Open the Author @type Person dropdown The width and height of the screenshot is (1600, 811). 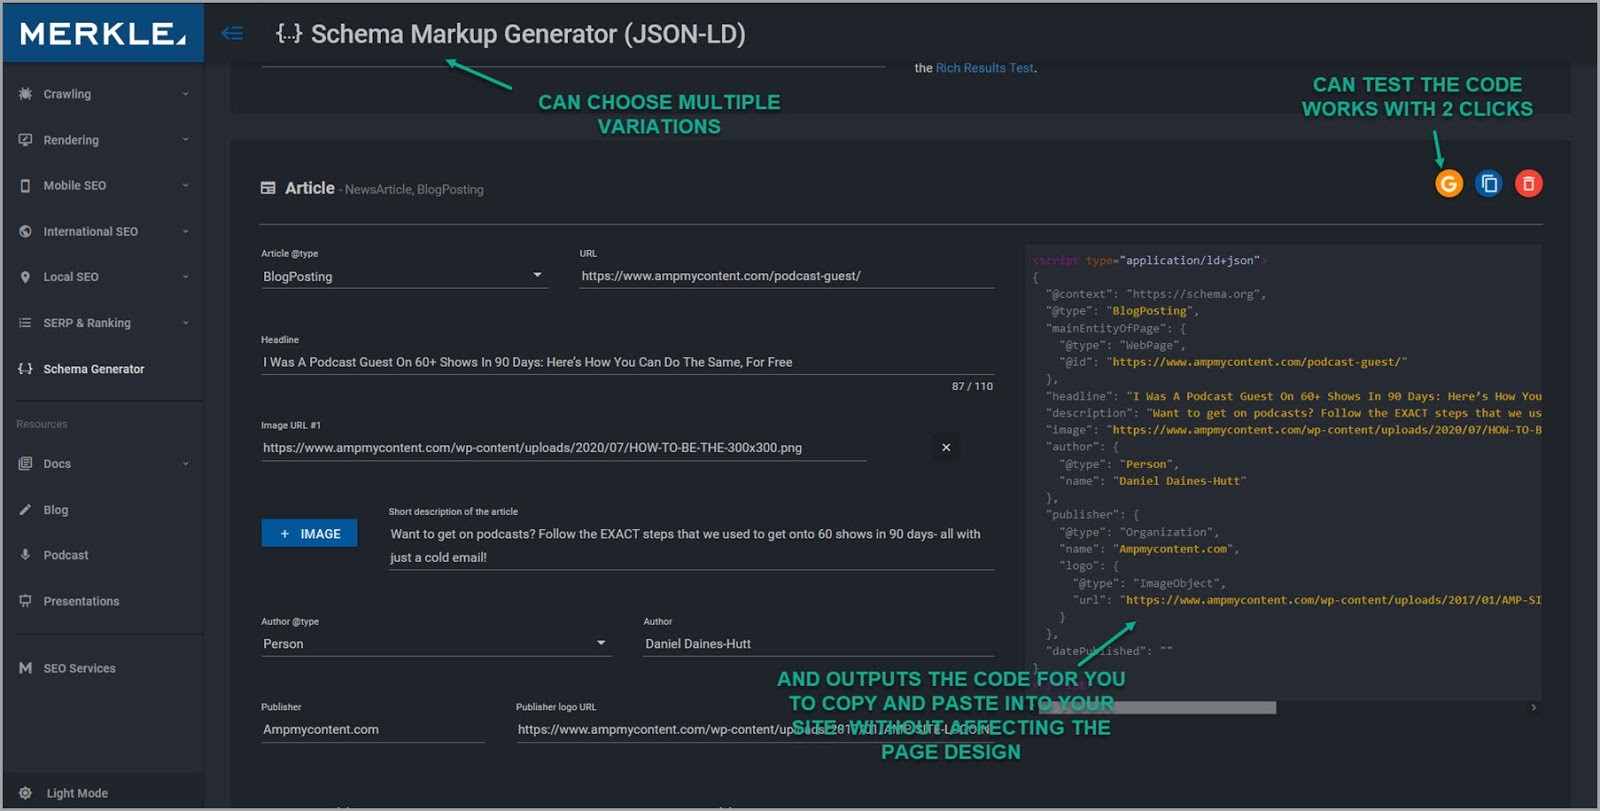[434, 644]
